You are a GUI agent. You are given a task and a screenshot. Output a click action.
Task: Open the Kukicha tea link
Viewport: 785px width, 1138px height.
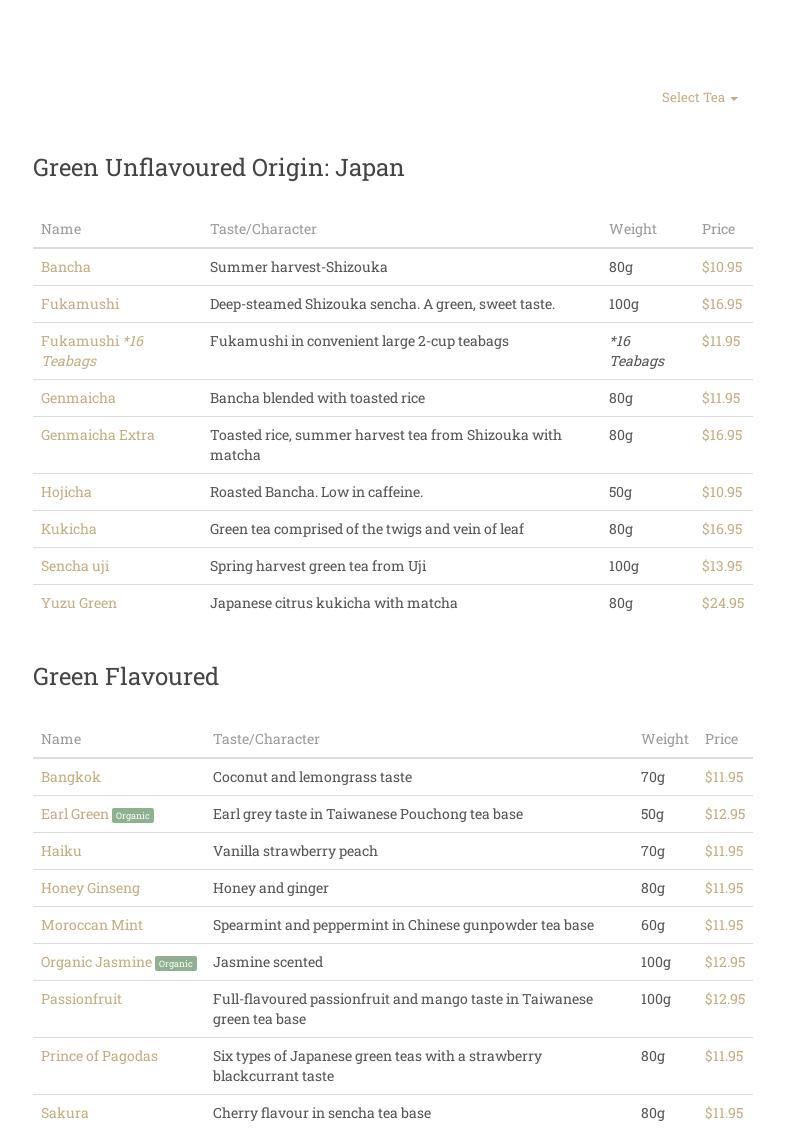(69, 529)
